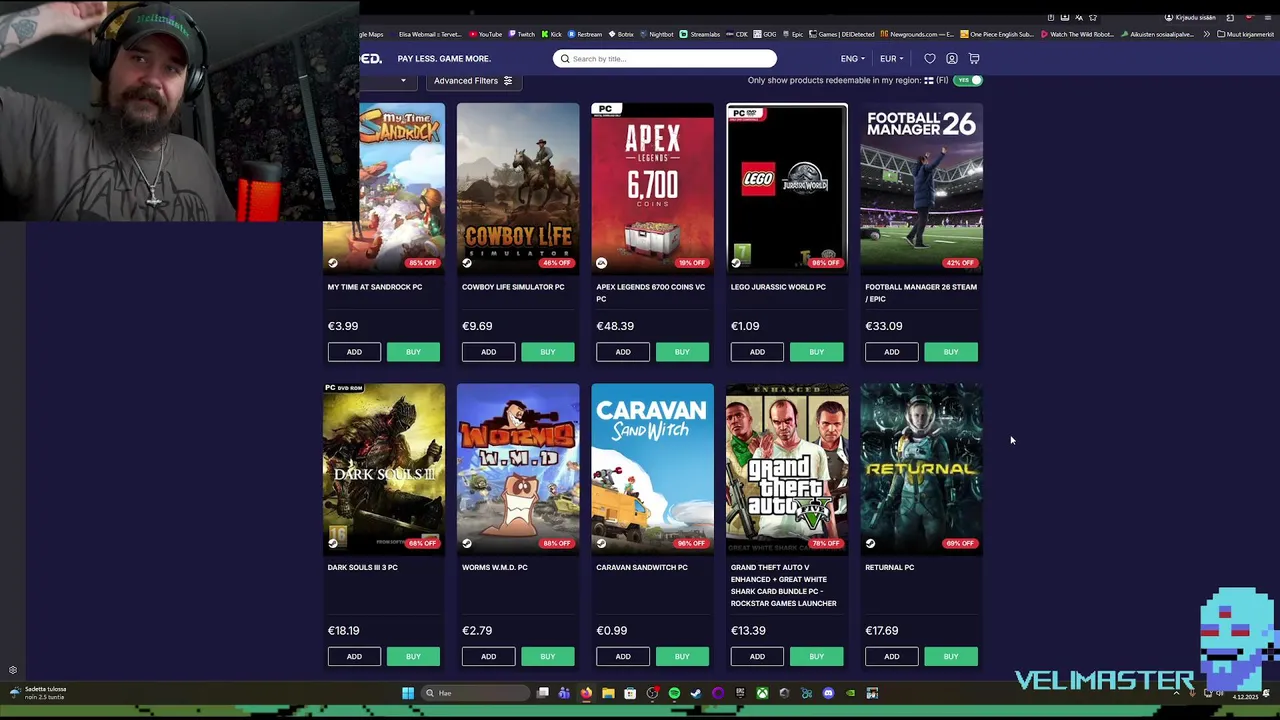The height and width of the screenshot is (720, 1280).
Task: Open the ENG language dropdown
Action: pyautogui.click(x=853, y=59)
